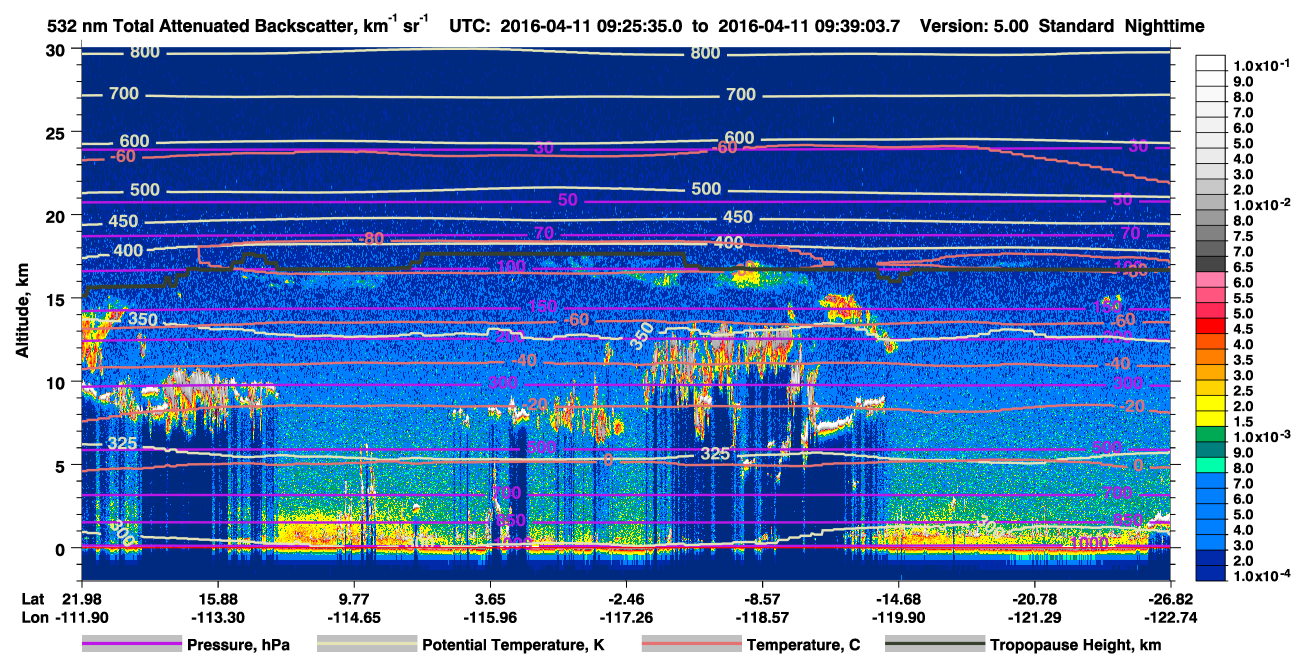Click latitude value -14.68
The height and width of the screenshot is (667, 1300).
pos(899,598)
